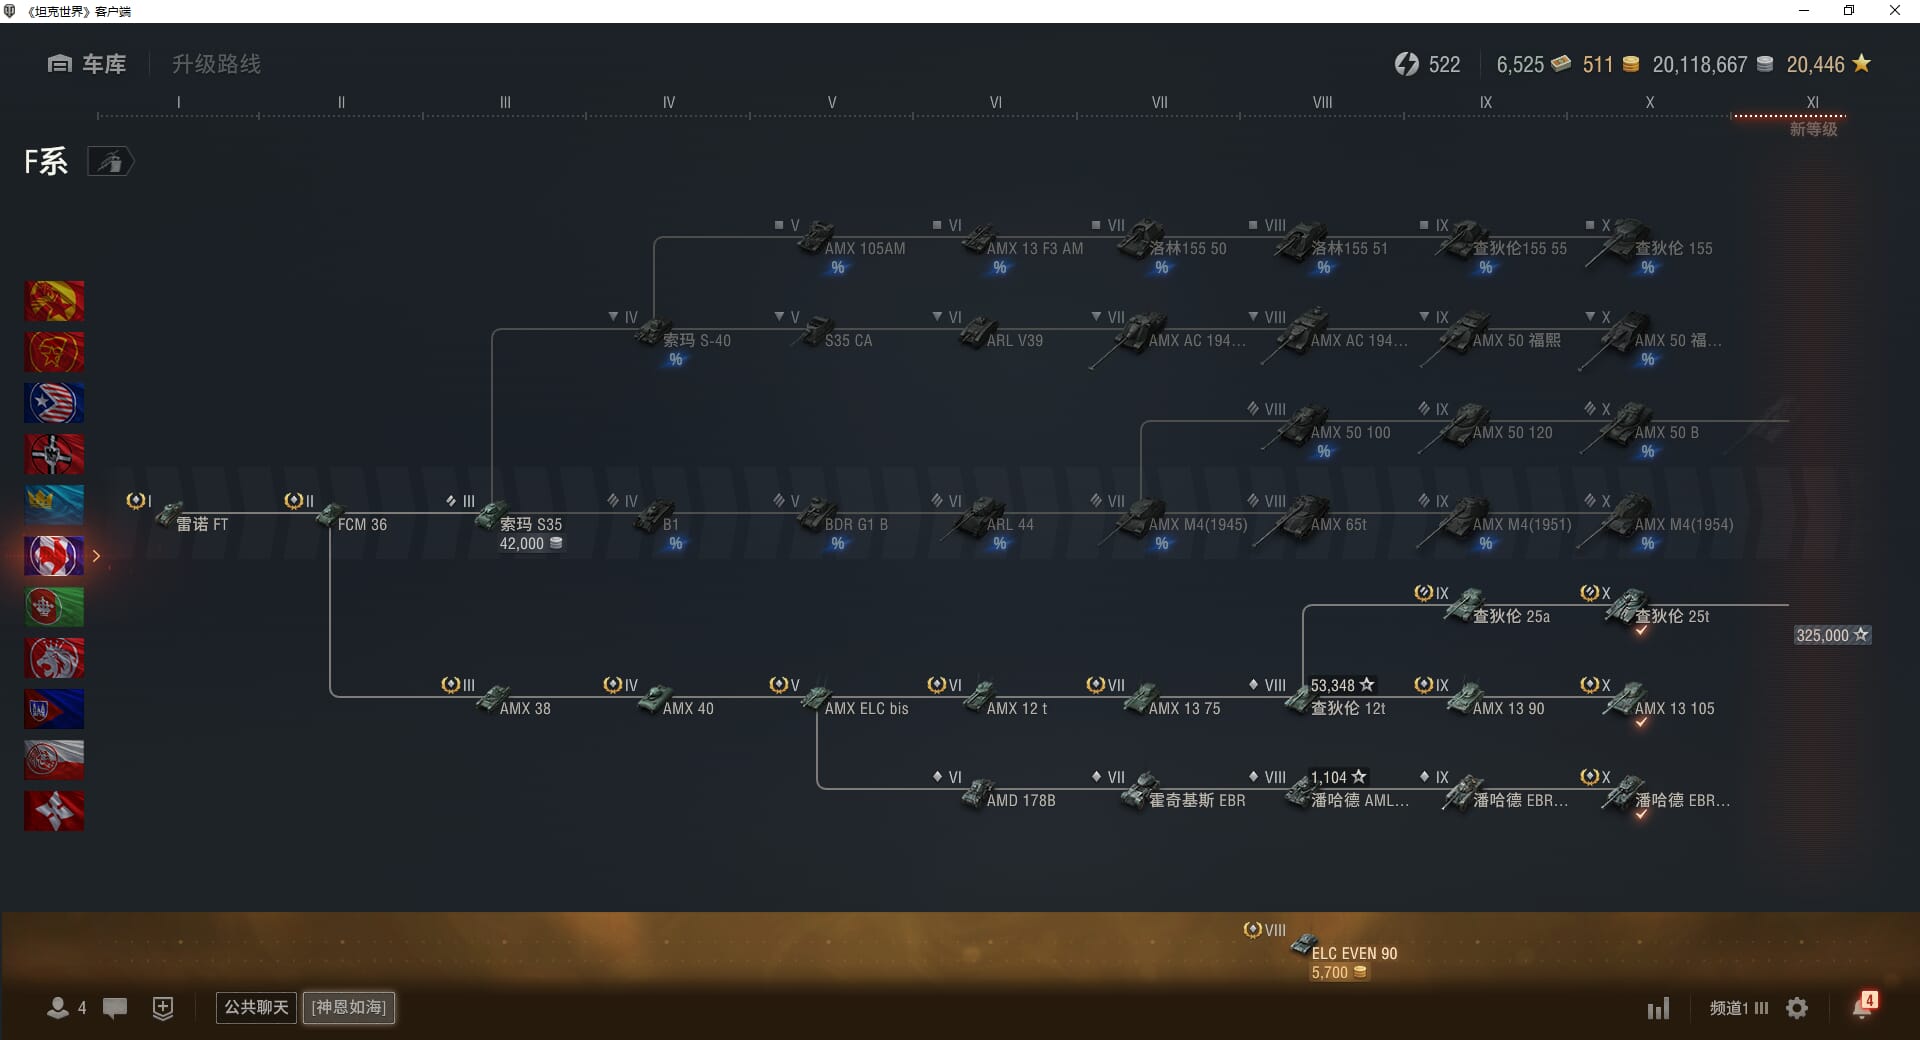The height and width of the screenshot is (1040, 1920).
Task: Open the notification bell with badge 4
Action: [1862, 1006]
